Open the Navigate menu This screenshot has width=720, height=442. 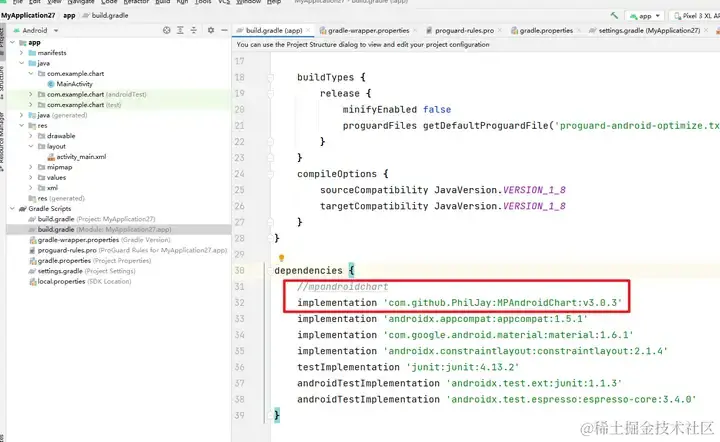(x=81, y=2)
